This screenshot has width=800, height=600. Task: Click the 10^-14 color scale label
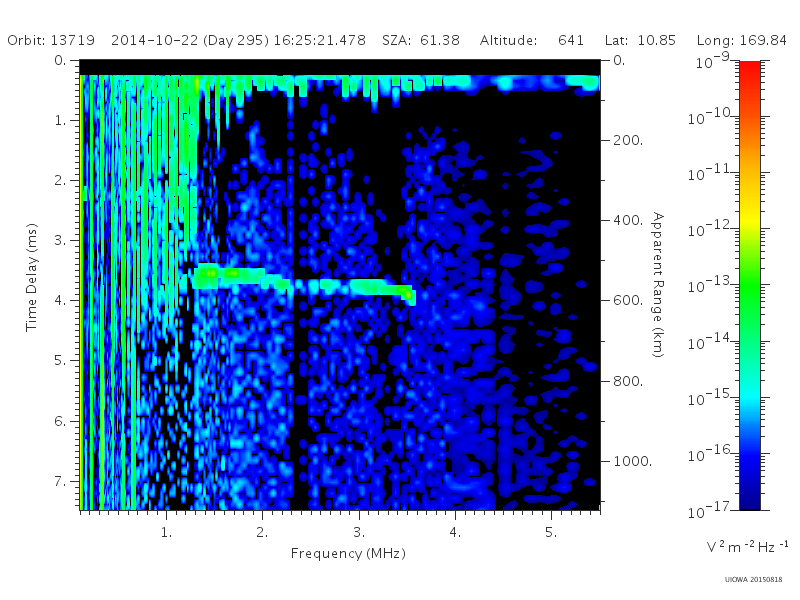click(712, 341)
